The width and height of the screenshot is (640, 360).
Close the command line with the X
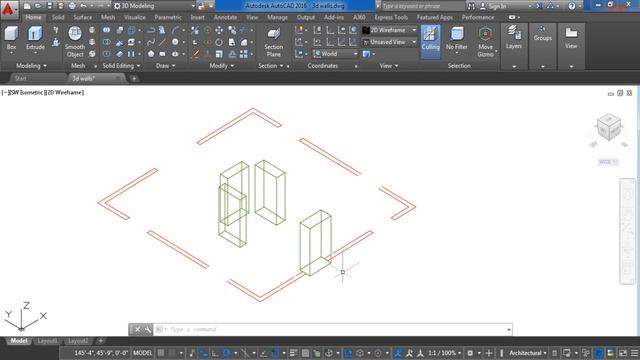tap(138, 329)
